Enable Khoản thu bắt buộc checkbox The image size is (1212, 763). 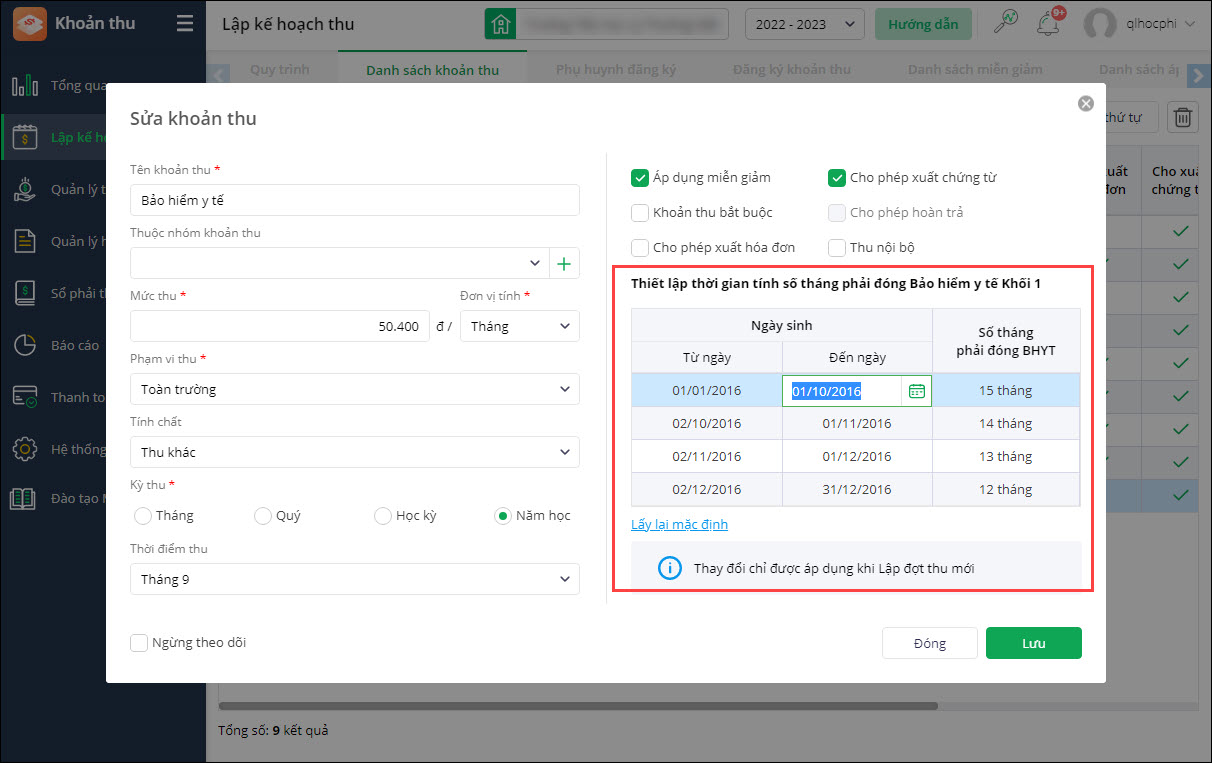(x=640, y=212)
